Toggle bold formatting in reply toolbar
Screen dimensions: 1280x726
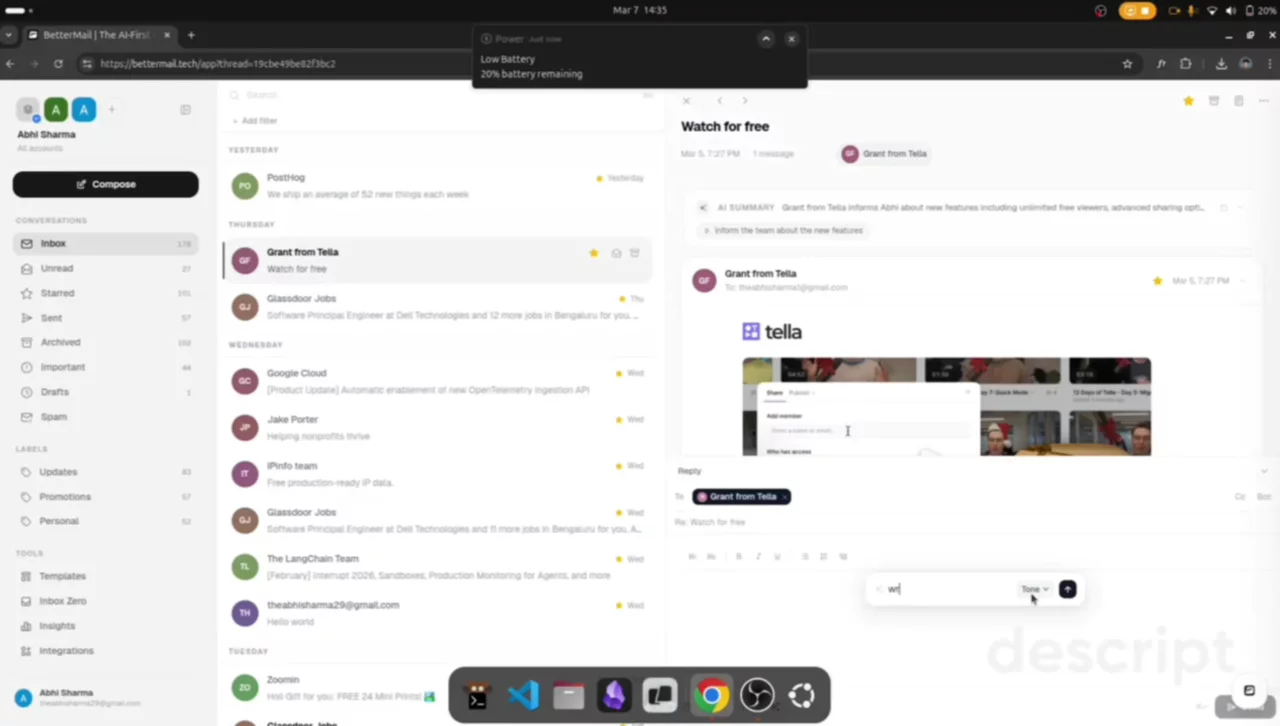[x=739, y=557]
